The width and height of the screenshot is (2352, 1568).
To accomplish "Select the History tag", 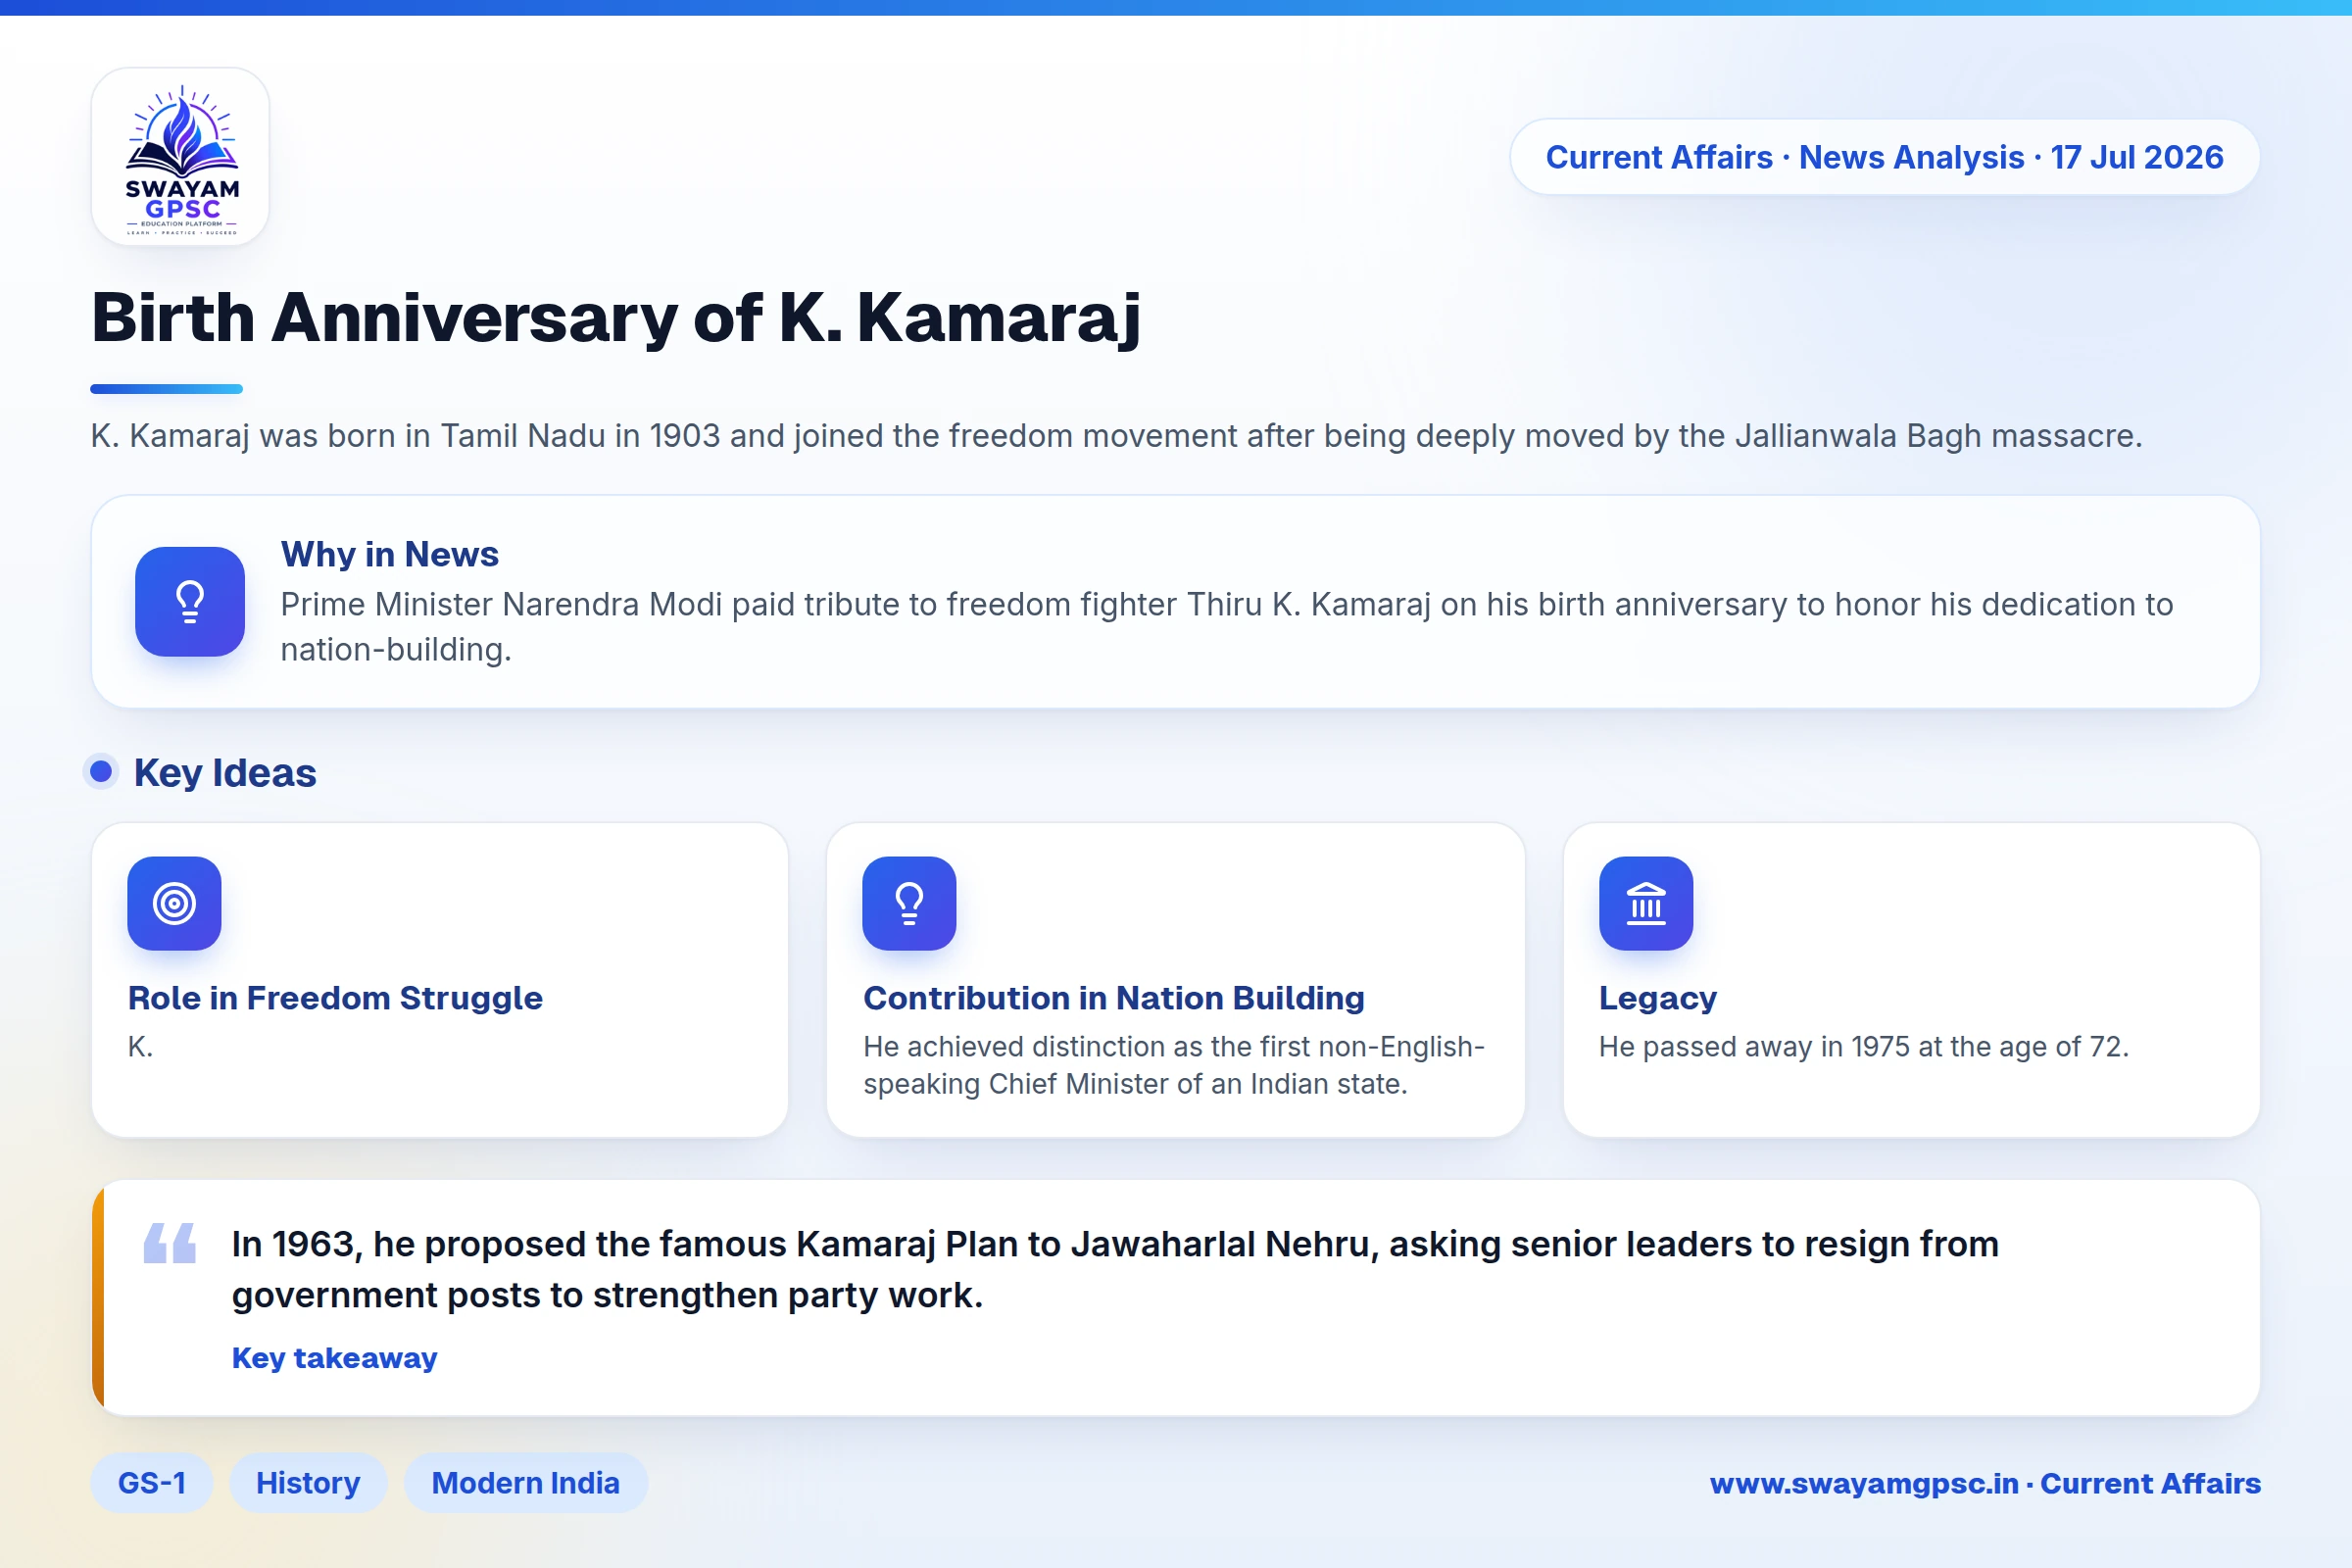I will (x=308, y=1483).
